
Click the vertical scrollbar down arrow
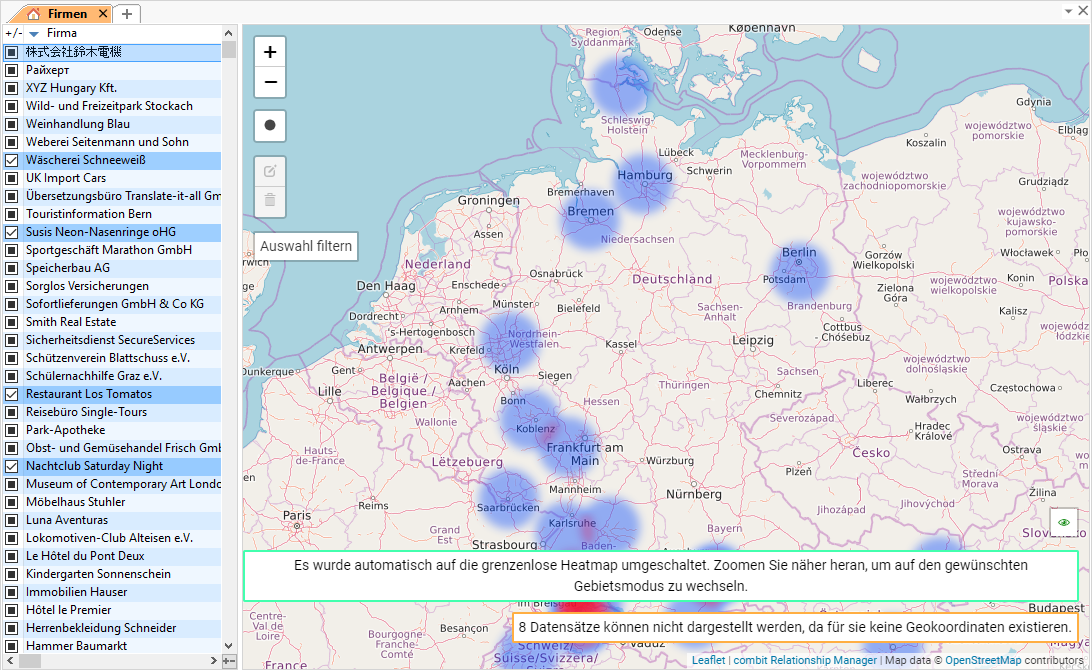(229, 646)
